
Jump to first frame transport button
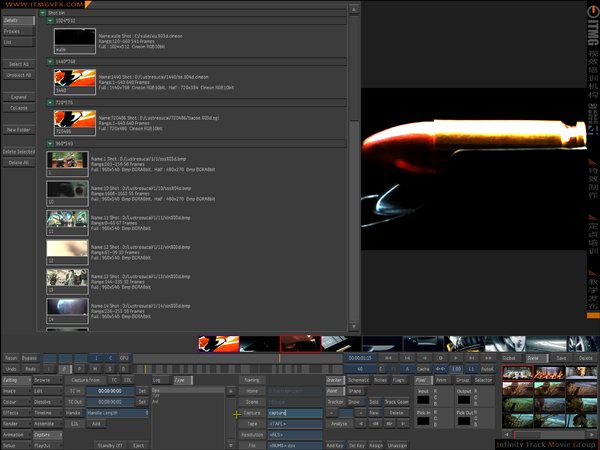point(387,357)
